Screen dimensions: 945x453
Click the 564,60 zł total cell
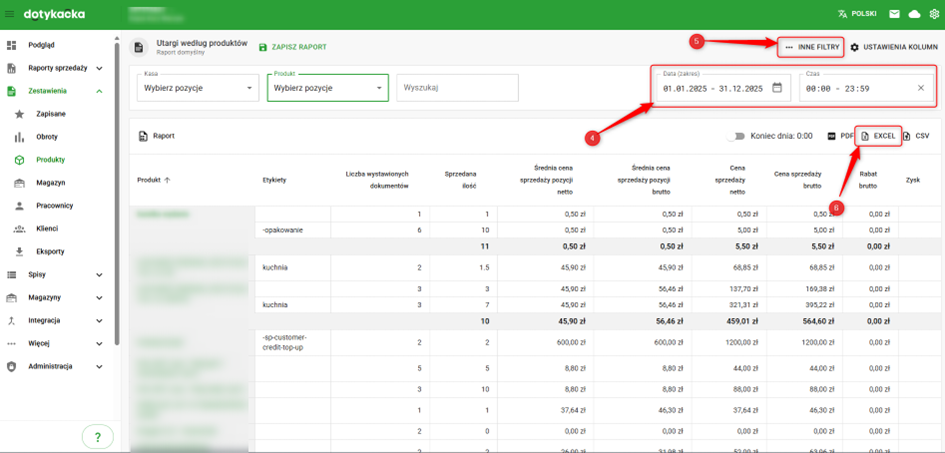coord(805,321)
